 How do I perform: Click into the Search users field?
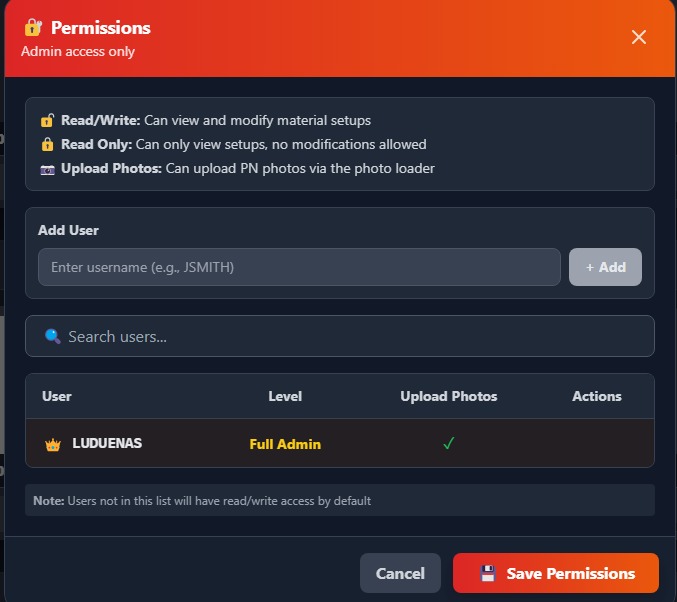[350, 336]
